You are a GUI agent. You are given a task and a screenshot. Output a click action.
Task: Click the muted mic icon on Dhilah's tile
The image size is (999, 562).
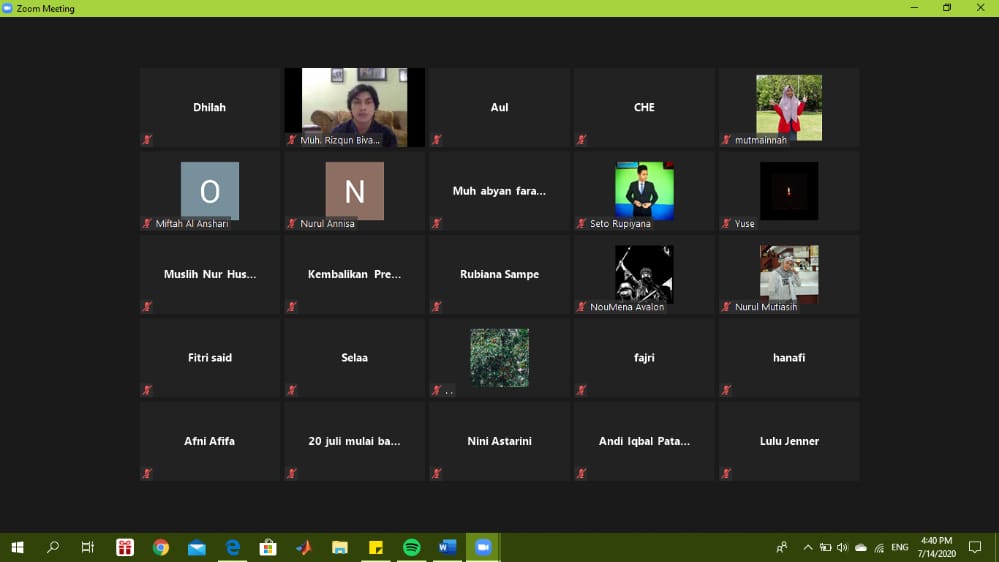pos(147,140)
